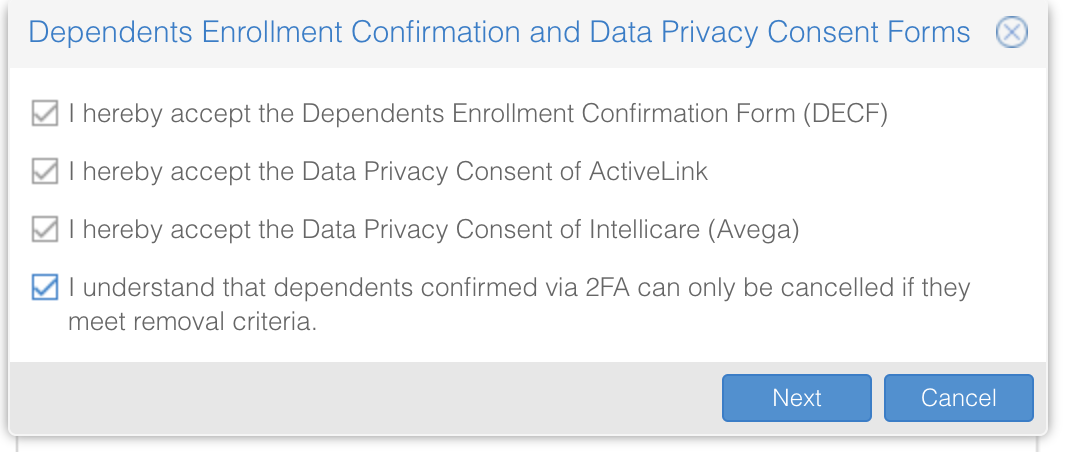Toggle the ActiveLink Data Privacy Consent checkbox
Screen dimensions: 1072x452
[45, 172]
